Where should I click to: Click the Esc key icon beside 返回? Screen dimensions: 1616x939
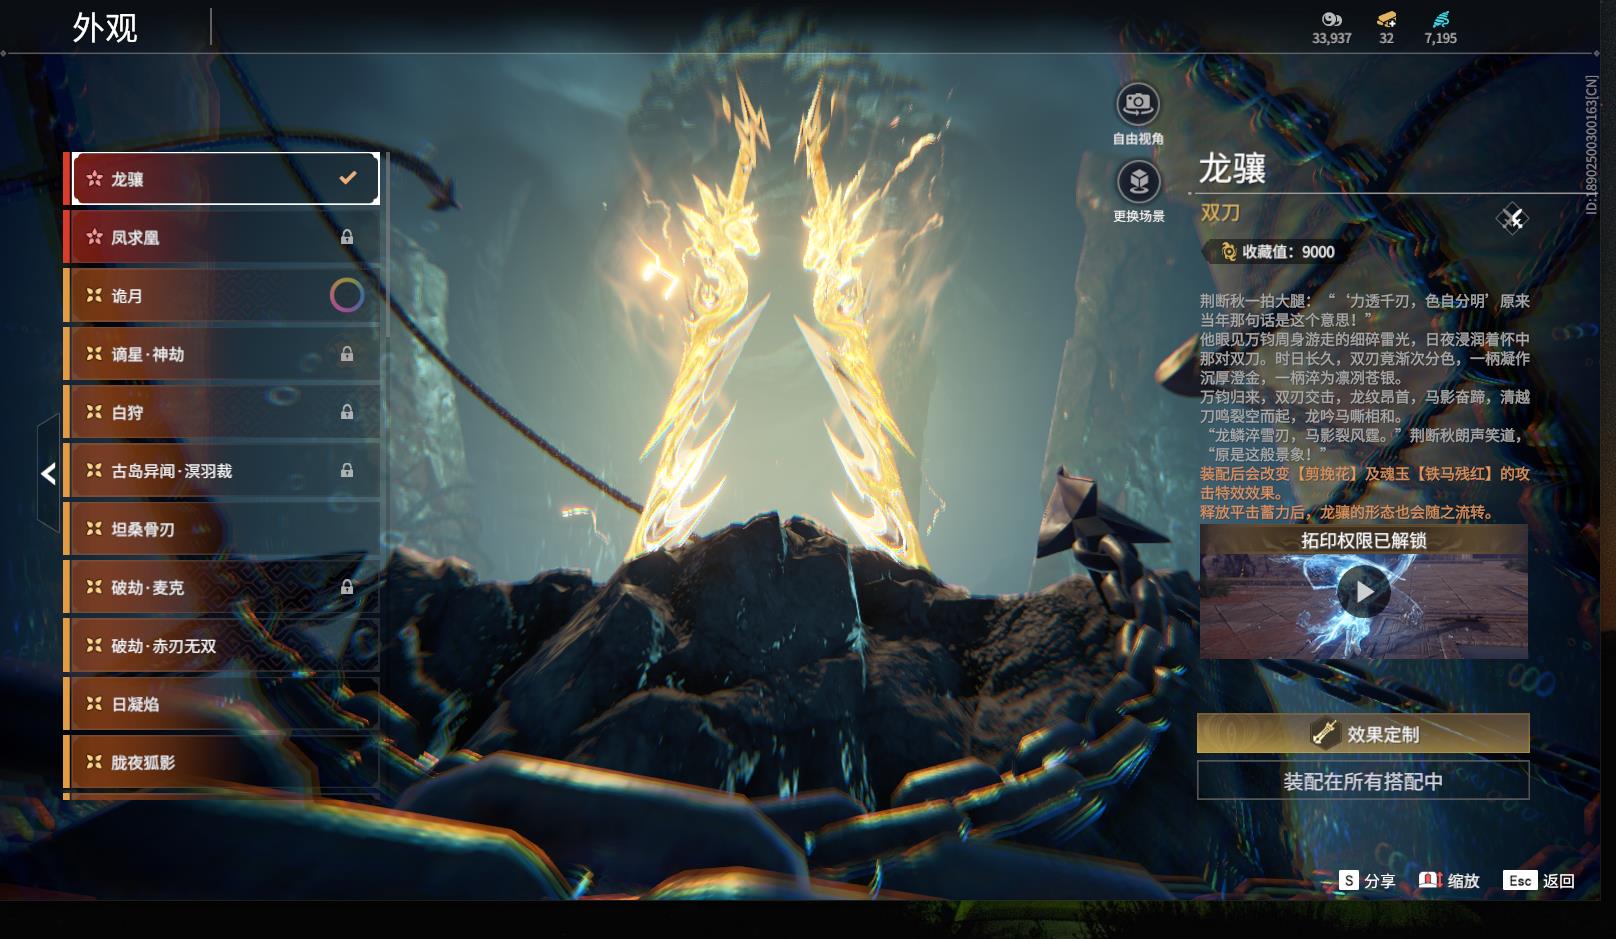pos(1520,880)
